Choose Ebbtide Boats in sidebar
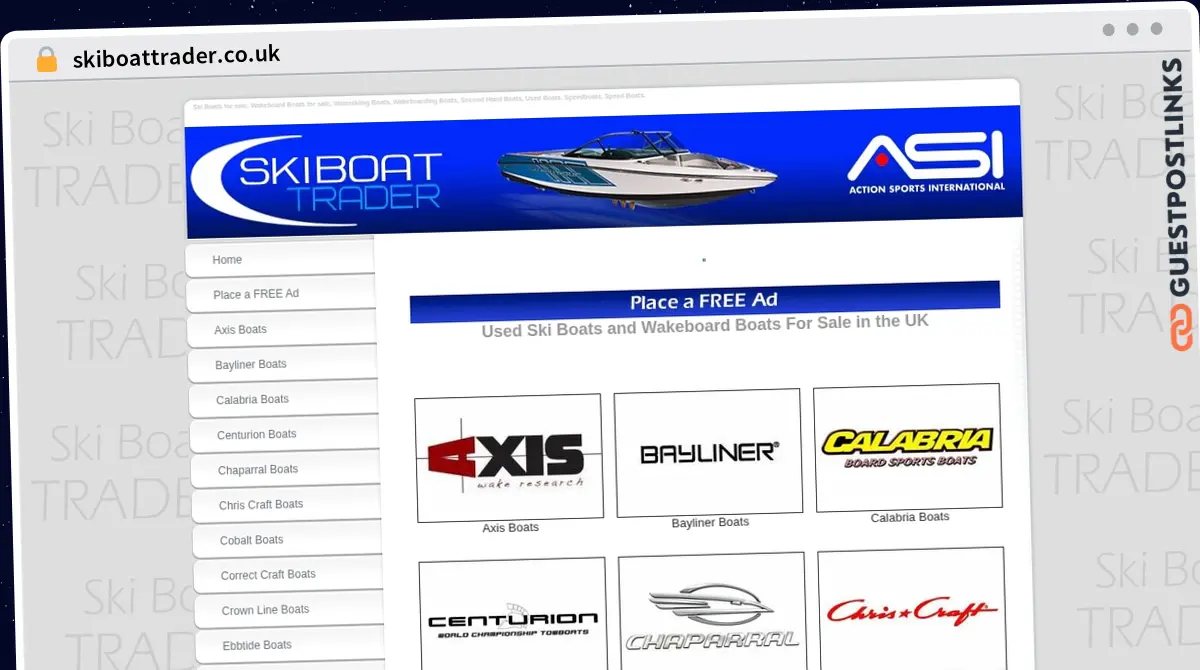The width and height of the screenshot is (1200, 670). coord(291,645)
